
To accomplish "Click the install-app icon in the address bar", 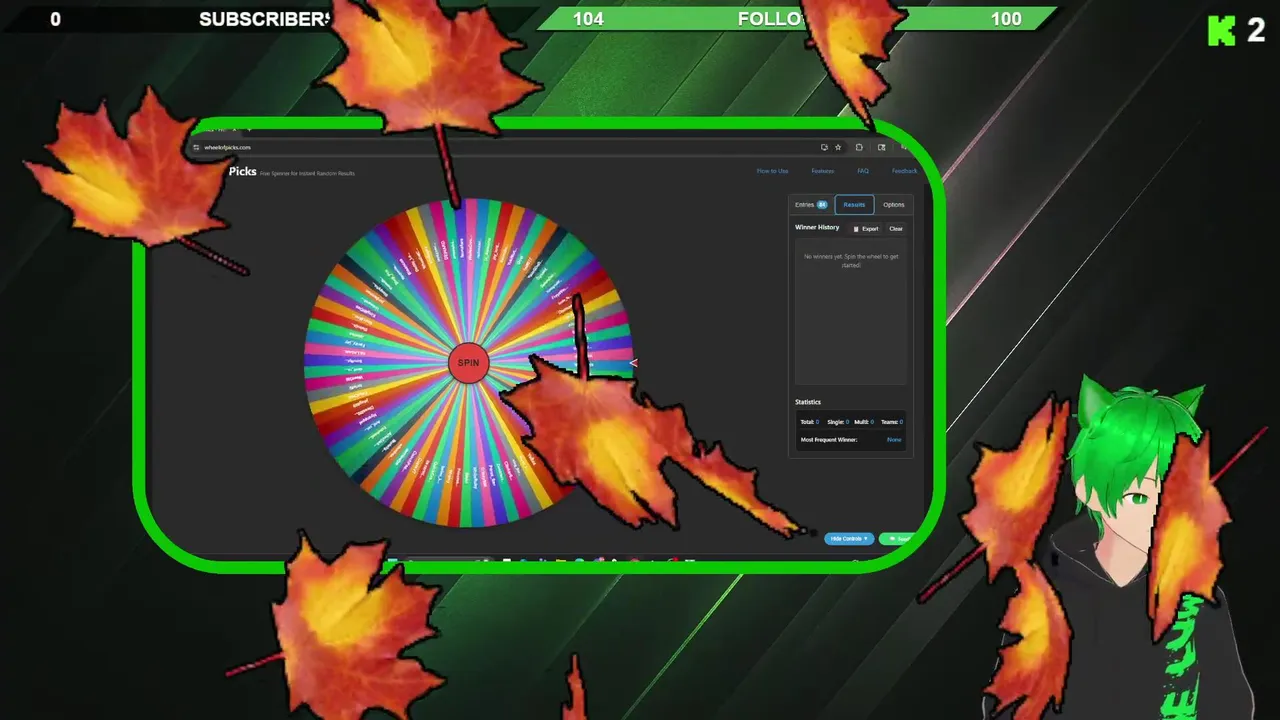I will point(824,147).
